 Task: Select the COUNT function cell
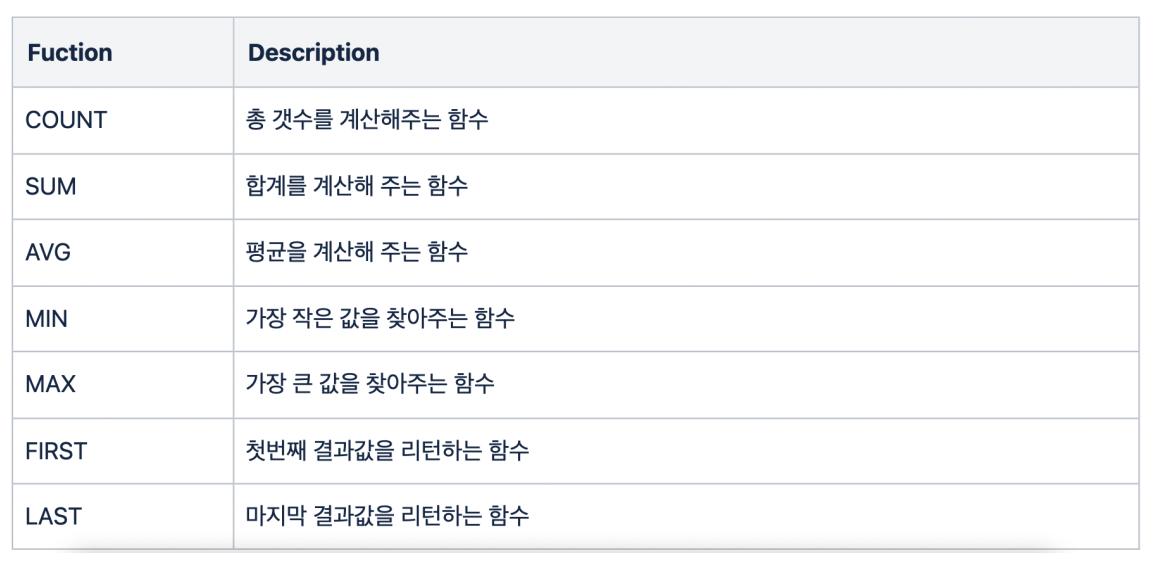click(66, 120)
